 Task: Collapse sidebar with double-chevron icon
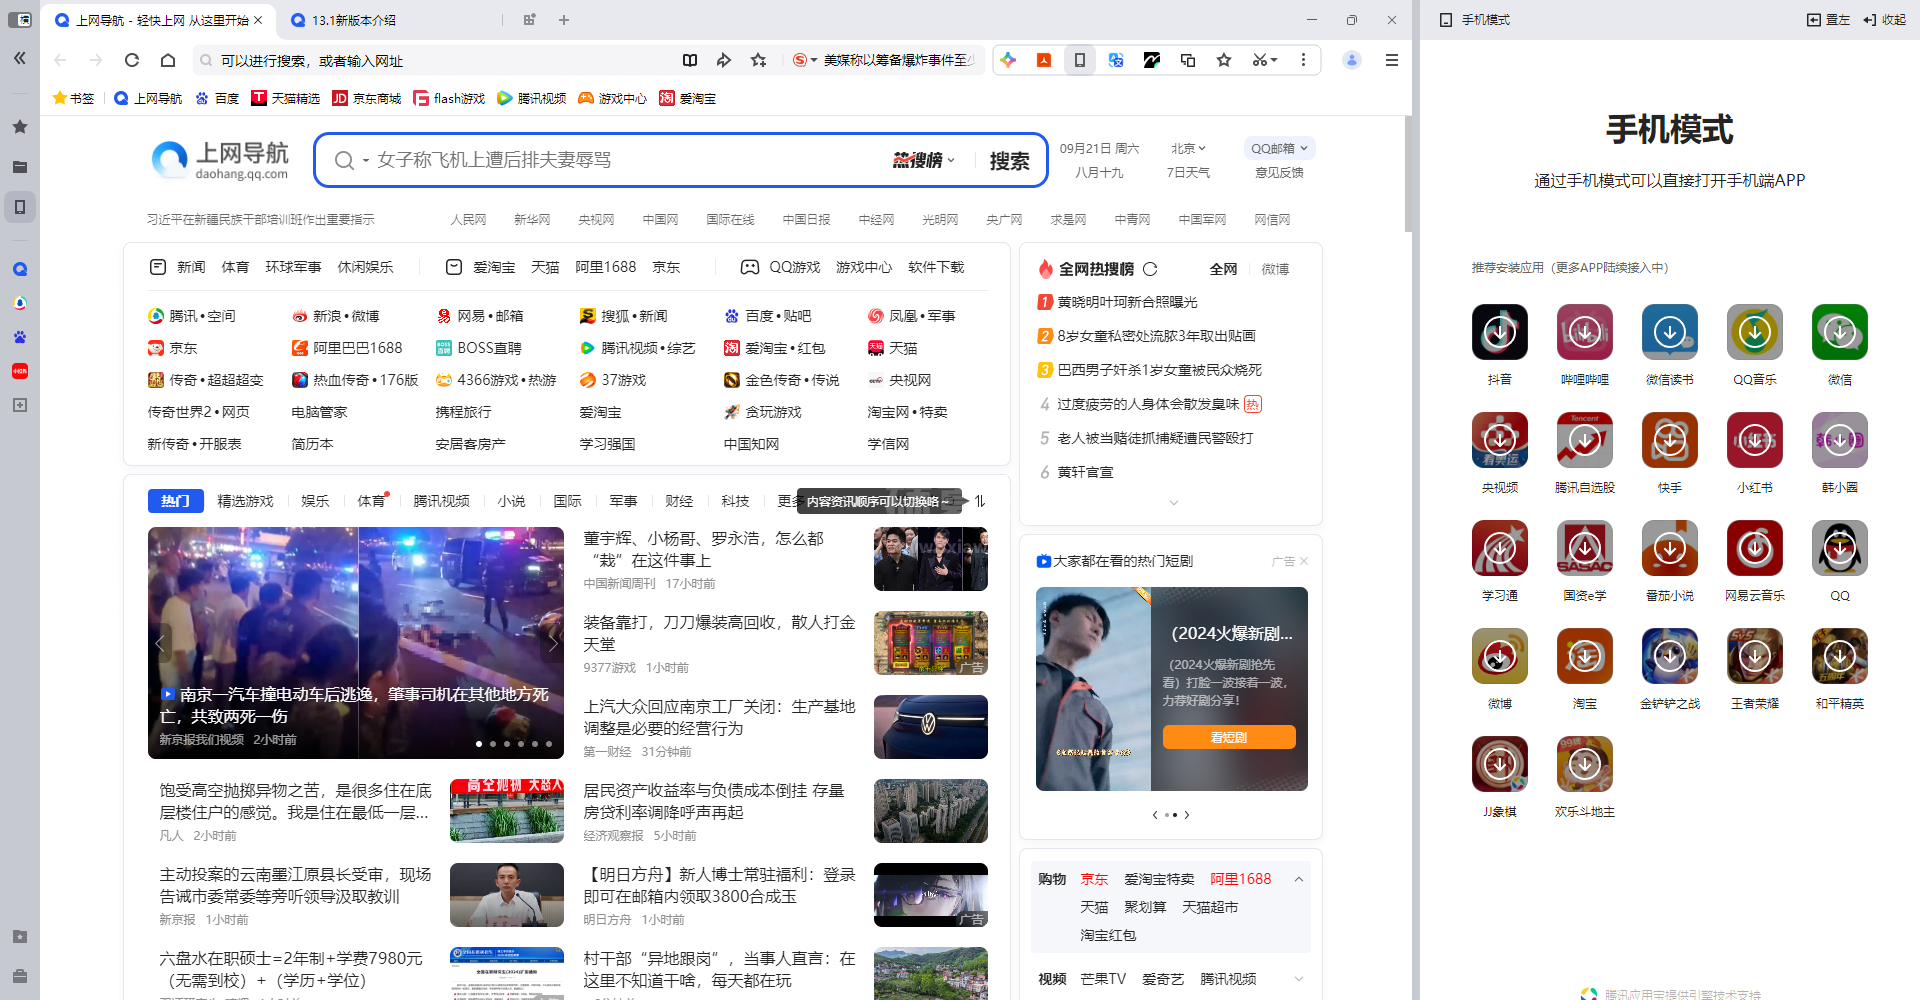click(20, 58)
